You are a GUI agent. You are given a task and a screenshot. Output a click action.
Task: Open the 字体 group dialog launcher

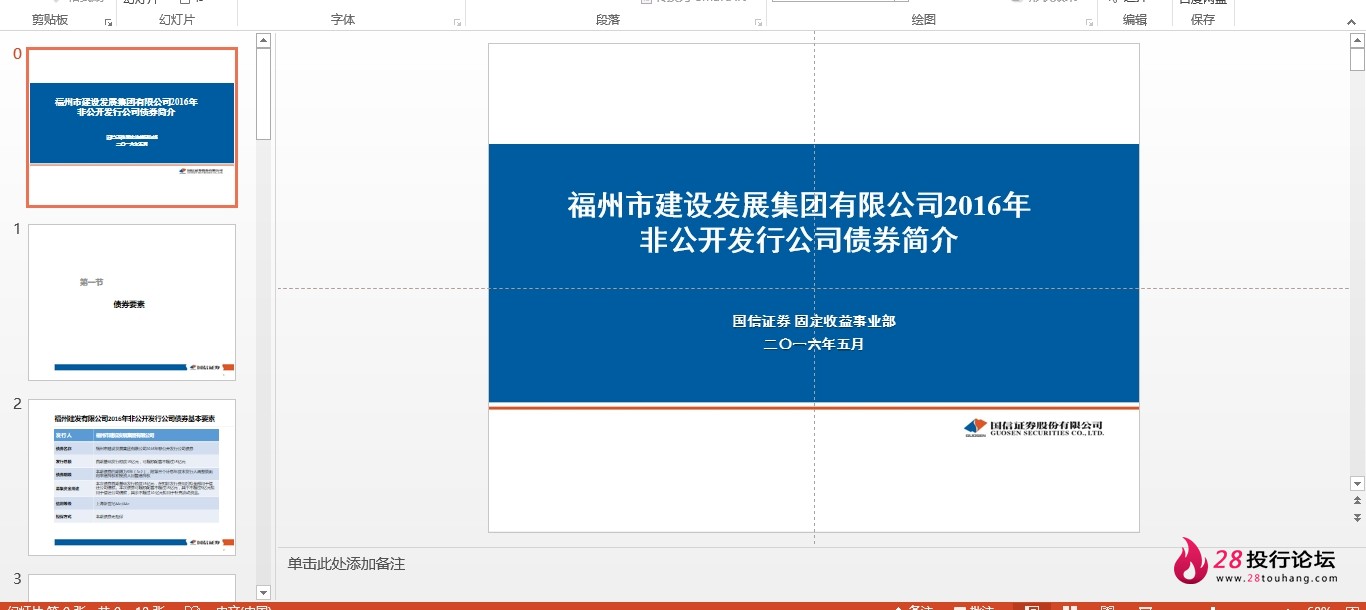pos(457,21)
